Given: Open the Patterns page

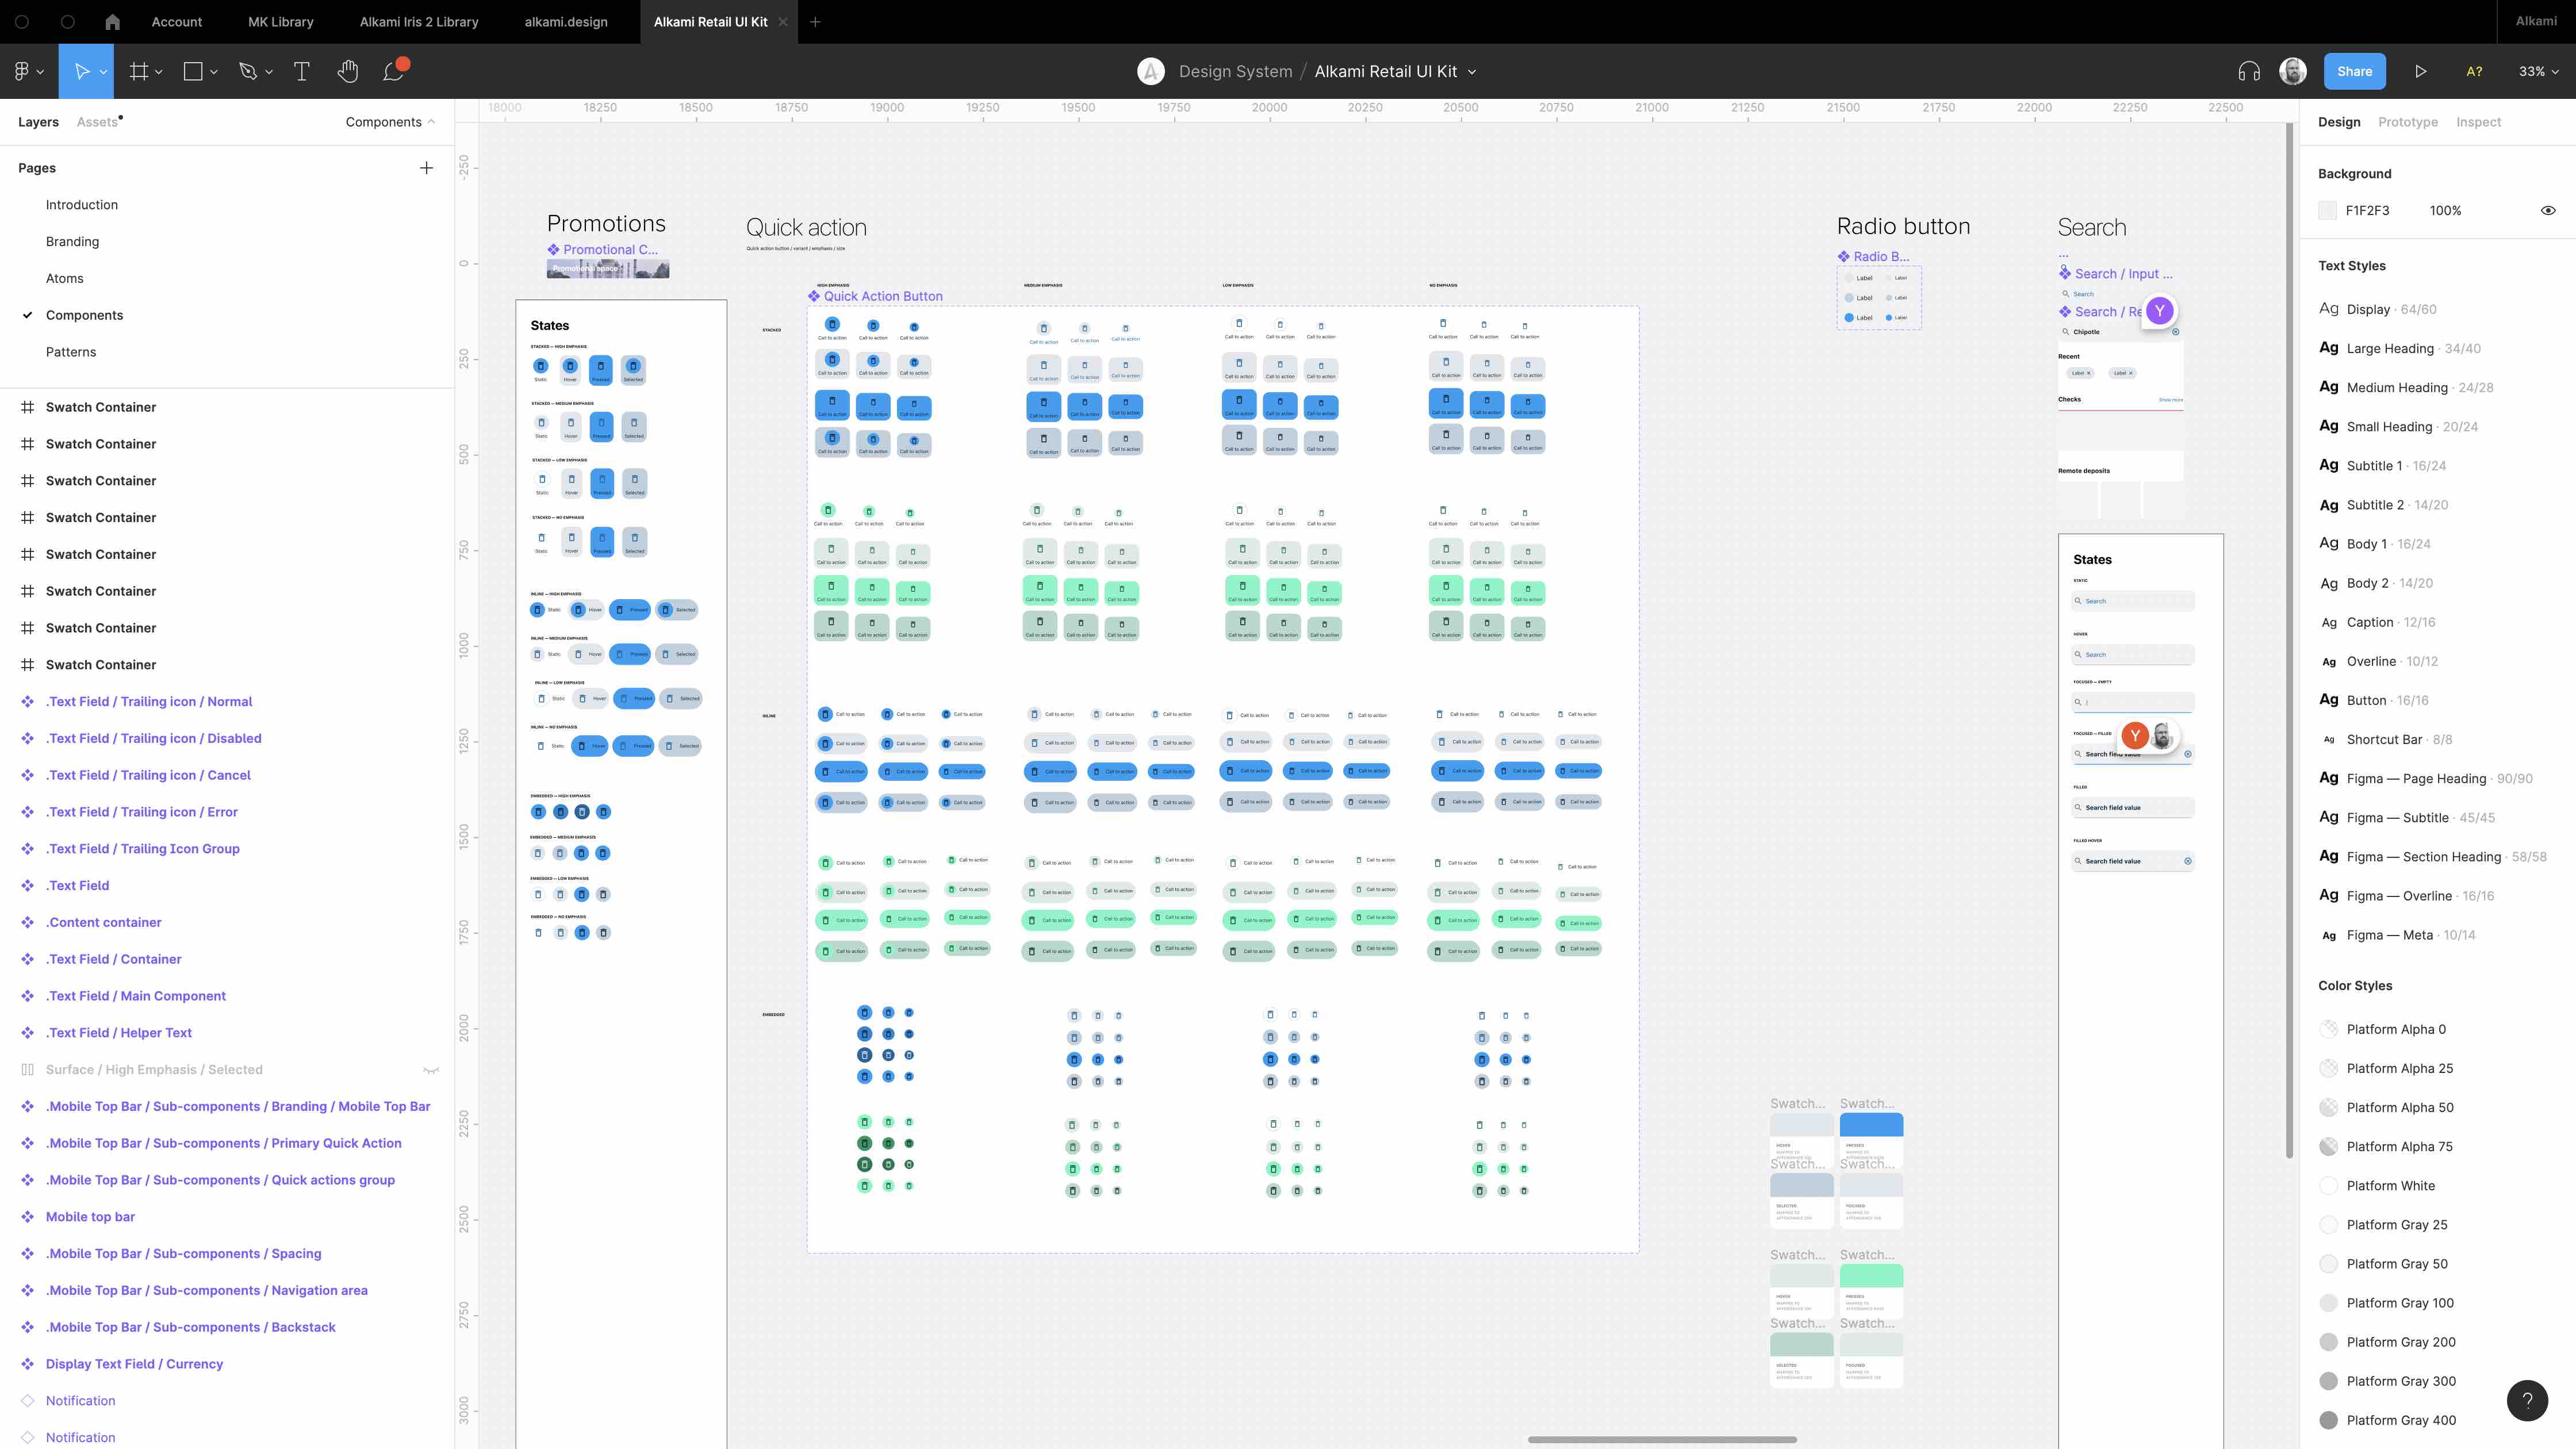Looking at the screenshot, I should 71,352.
